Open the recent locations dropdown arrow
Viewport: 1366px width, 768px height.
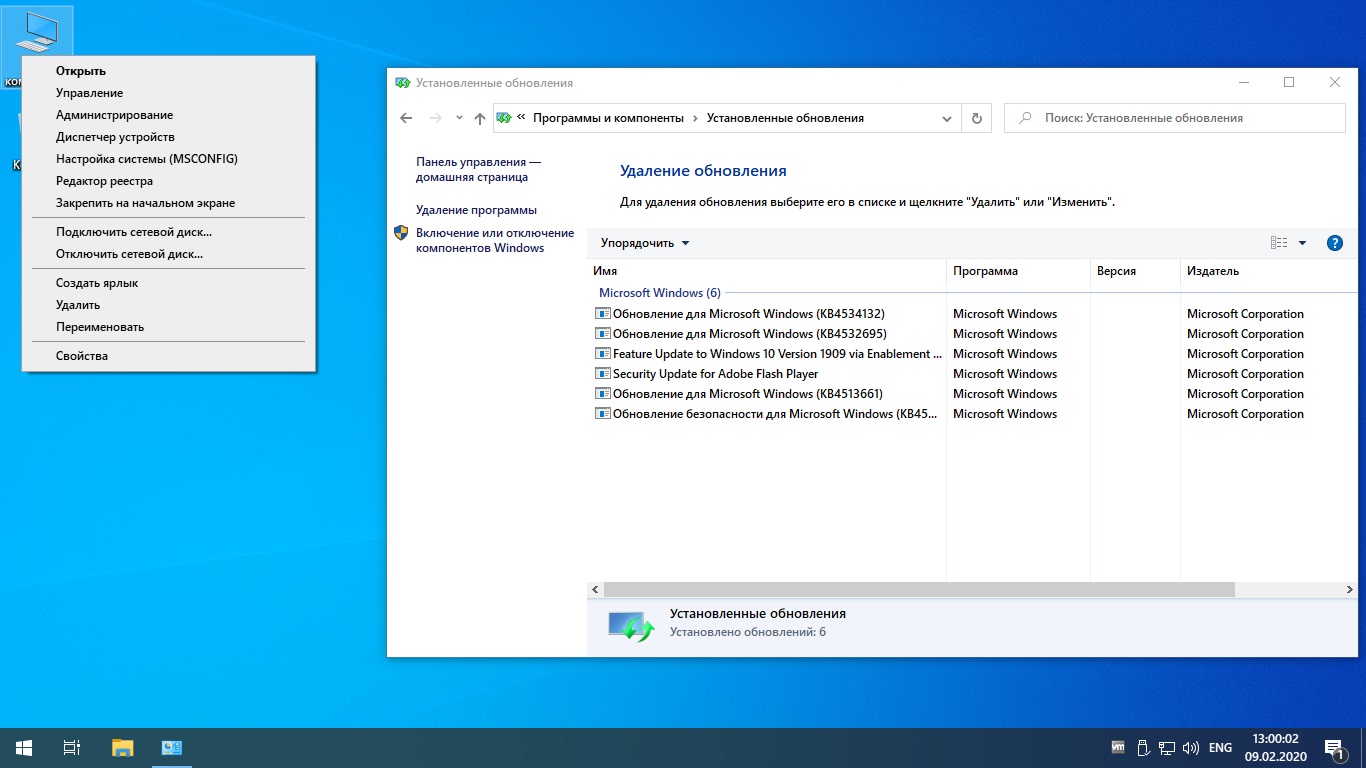point(459,118)
